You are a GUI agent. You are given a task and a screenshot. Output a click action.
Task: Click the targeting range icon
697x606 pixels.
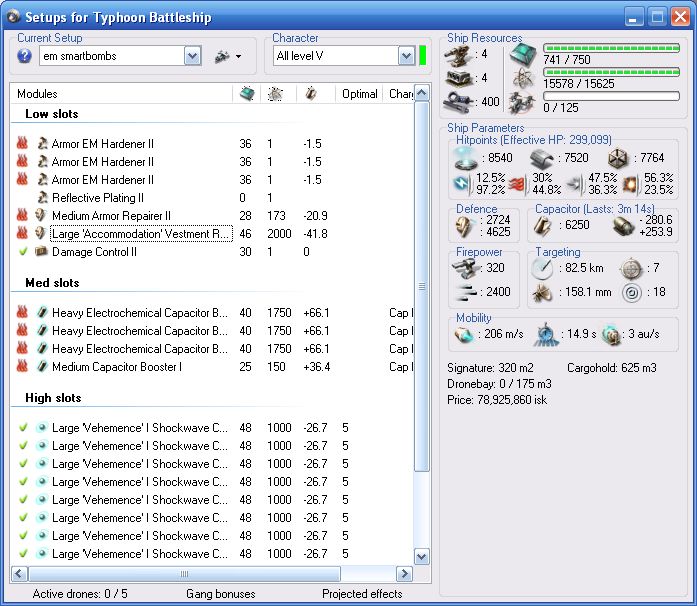(x=542, y=268)
